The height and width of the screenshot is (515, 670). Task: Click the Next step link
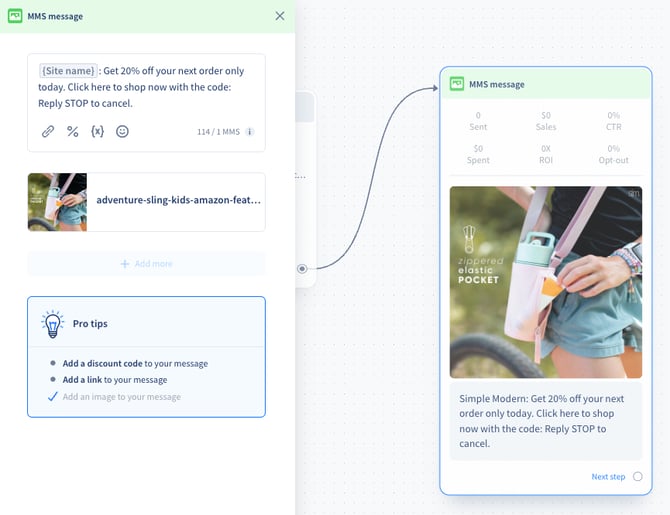pos(608,477)
